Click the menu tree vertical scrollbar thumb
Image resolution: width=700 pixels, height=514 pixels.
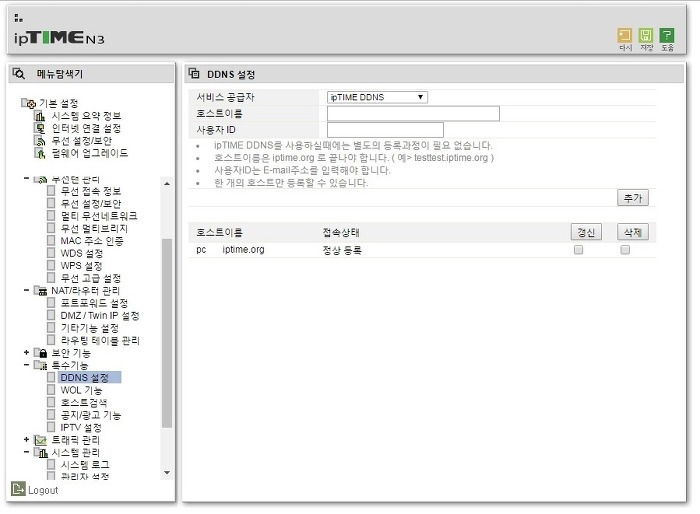point(167,333)
